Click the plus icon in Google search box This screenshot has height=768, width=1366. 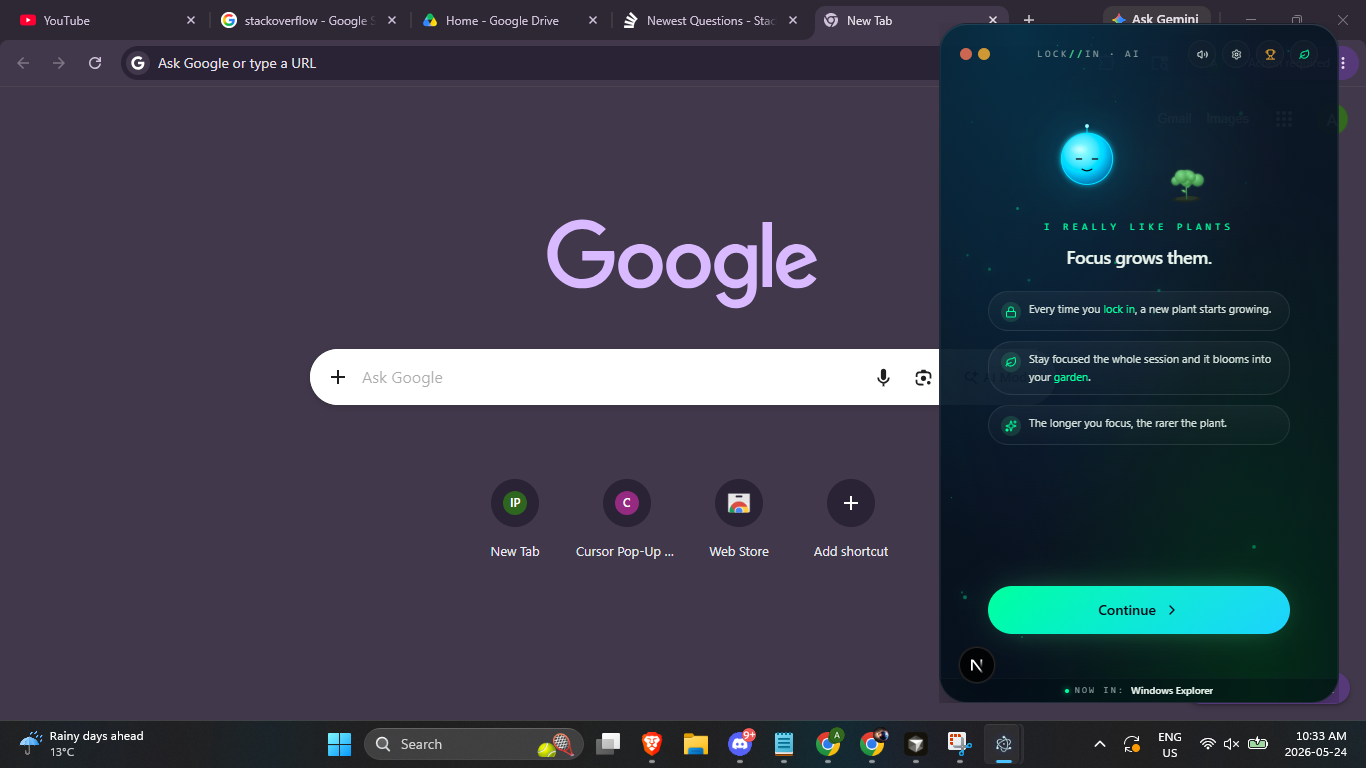pyautogui.click(x=338, y=377)
